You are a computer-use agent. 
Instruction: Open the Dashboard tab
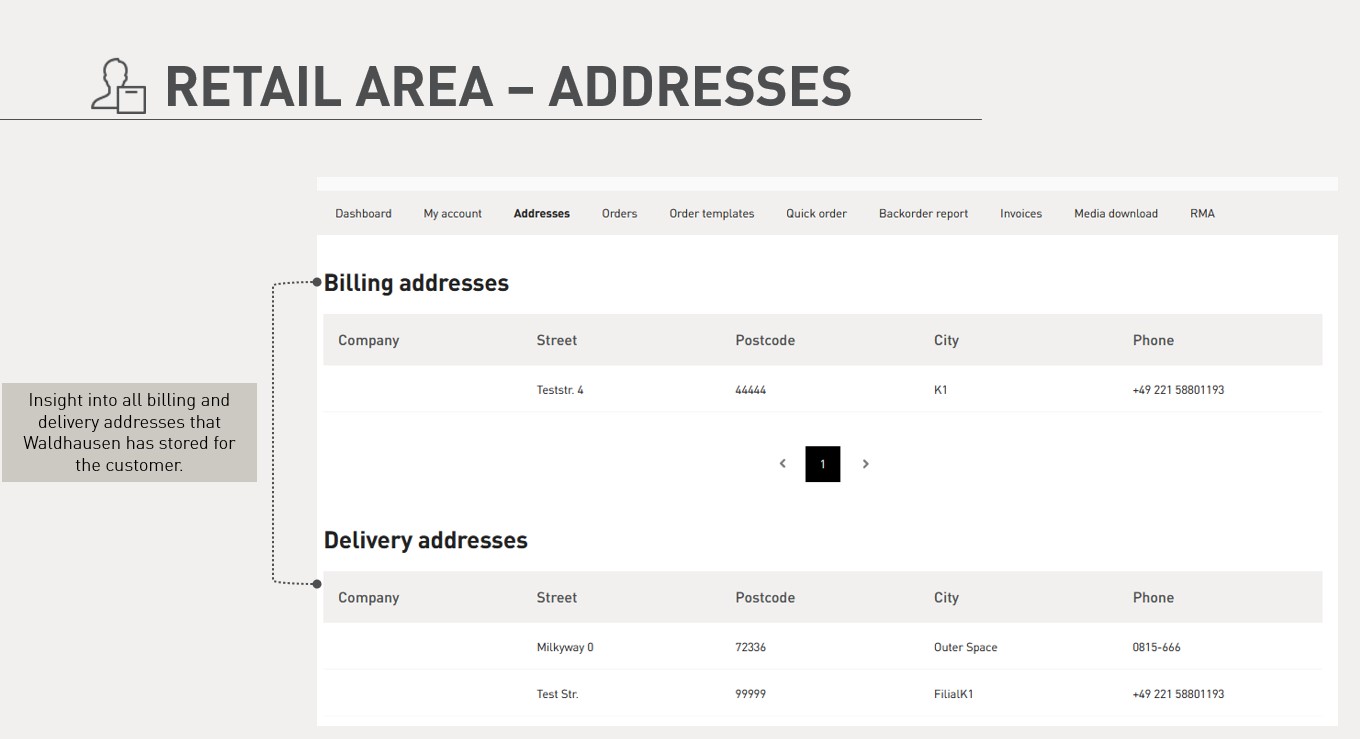[363, 214]
